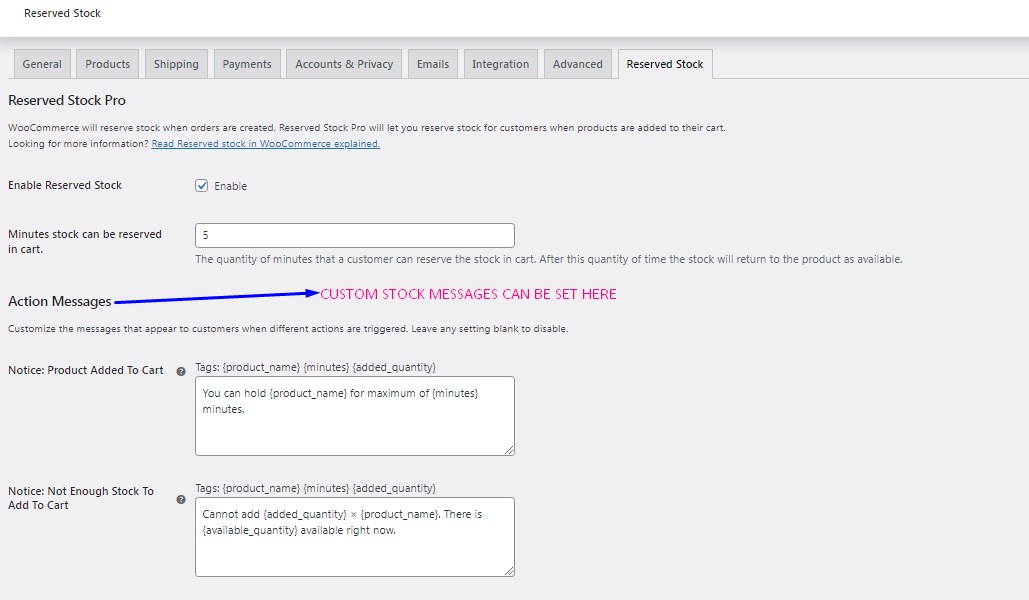Click the help icon for Not Enough Stock notice

point(181,498)
